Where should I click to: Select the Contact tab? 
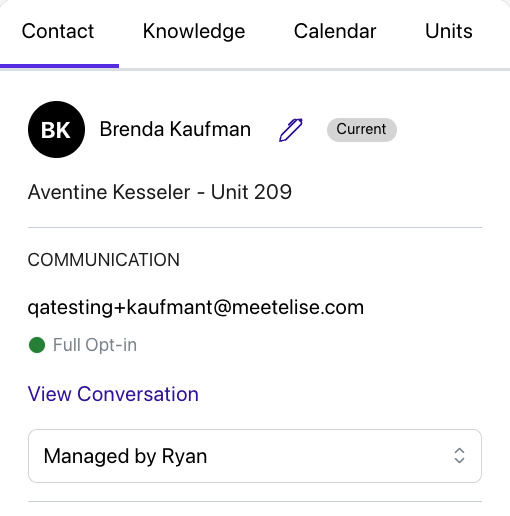58,31
